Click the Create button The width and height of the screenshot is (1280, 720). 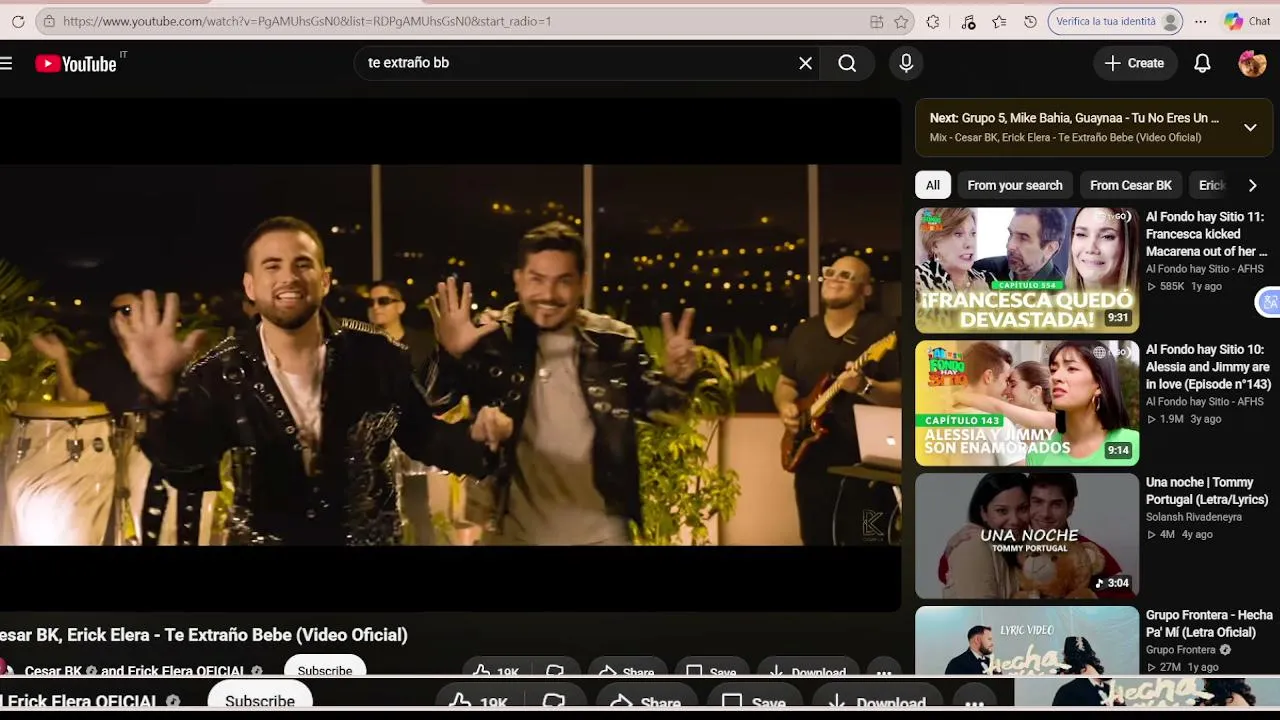click(1135, 63)
